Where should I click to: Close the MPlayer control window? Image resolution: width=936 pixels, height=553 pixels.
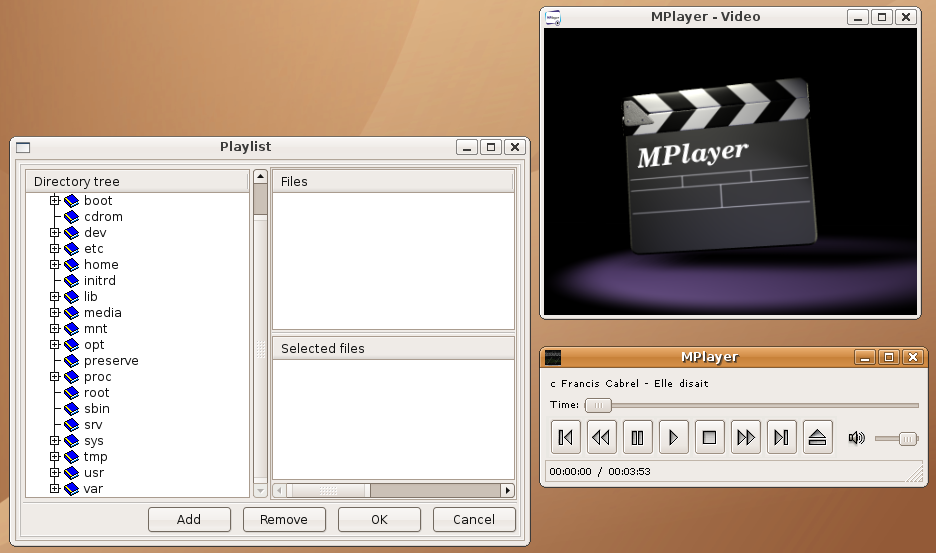tap(913, 357)
